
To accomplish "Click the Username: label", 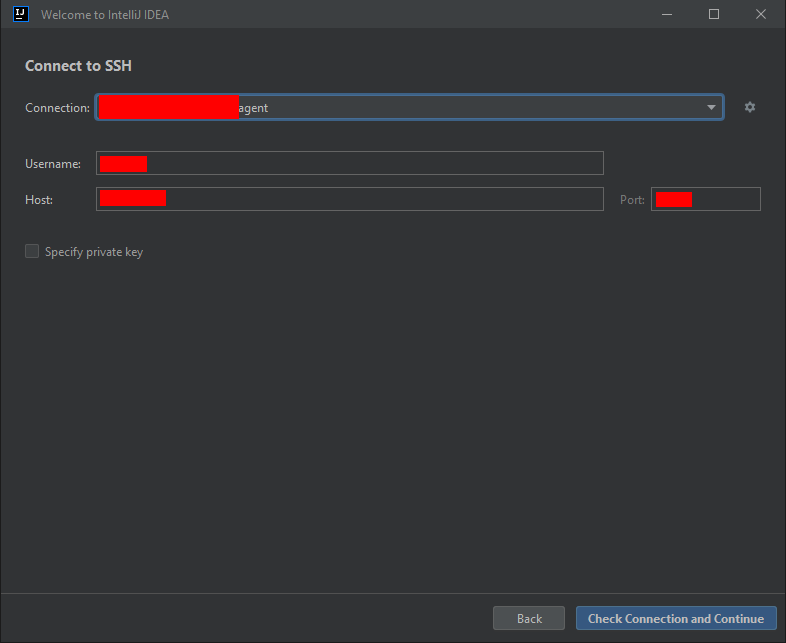I will [x=53, y=164].
